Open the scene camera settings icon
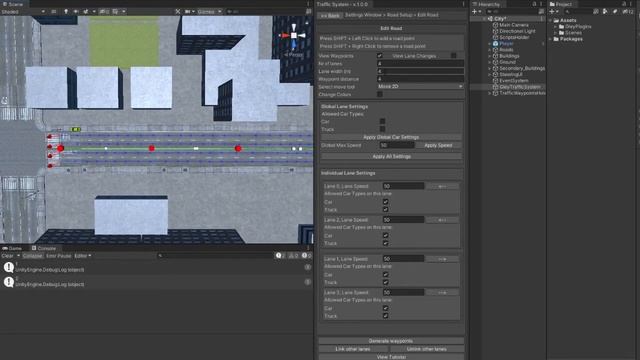640x360 pixels. (x=187, y=11)
